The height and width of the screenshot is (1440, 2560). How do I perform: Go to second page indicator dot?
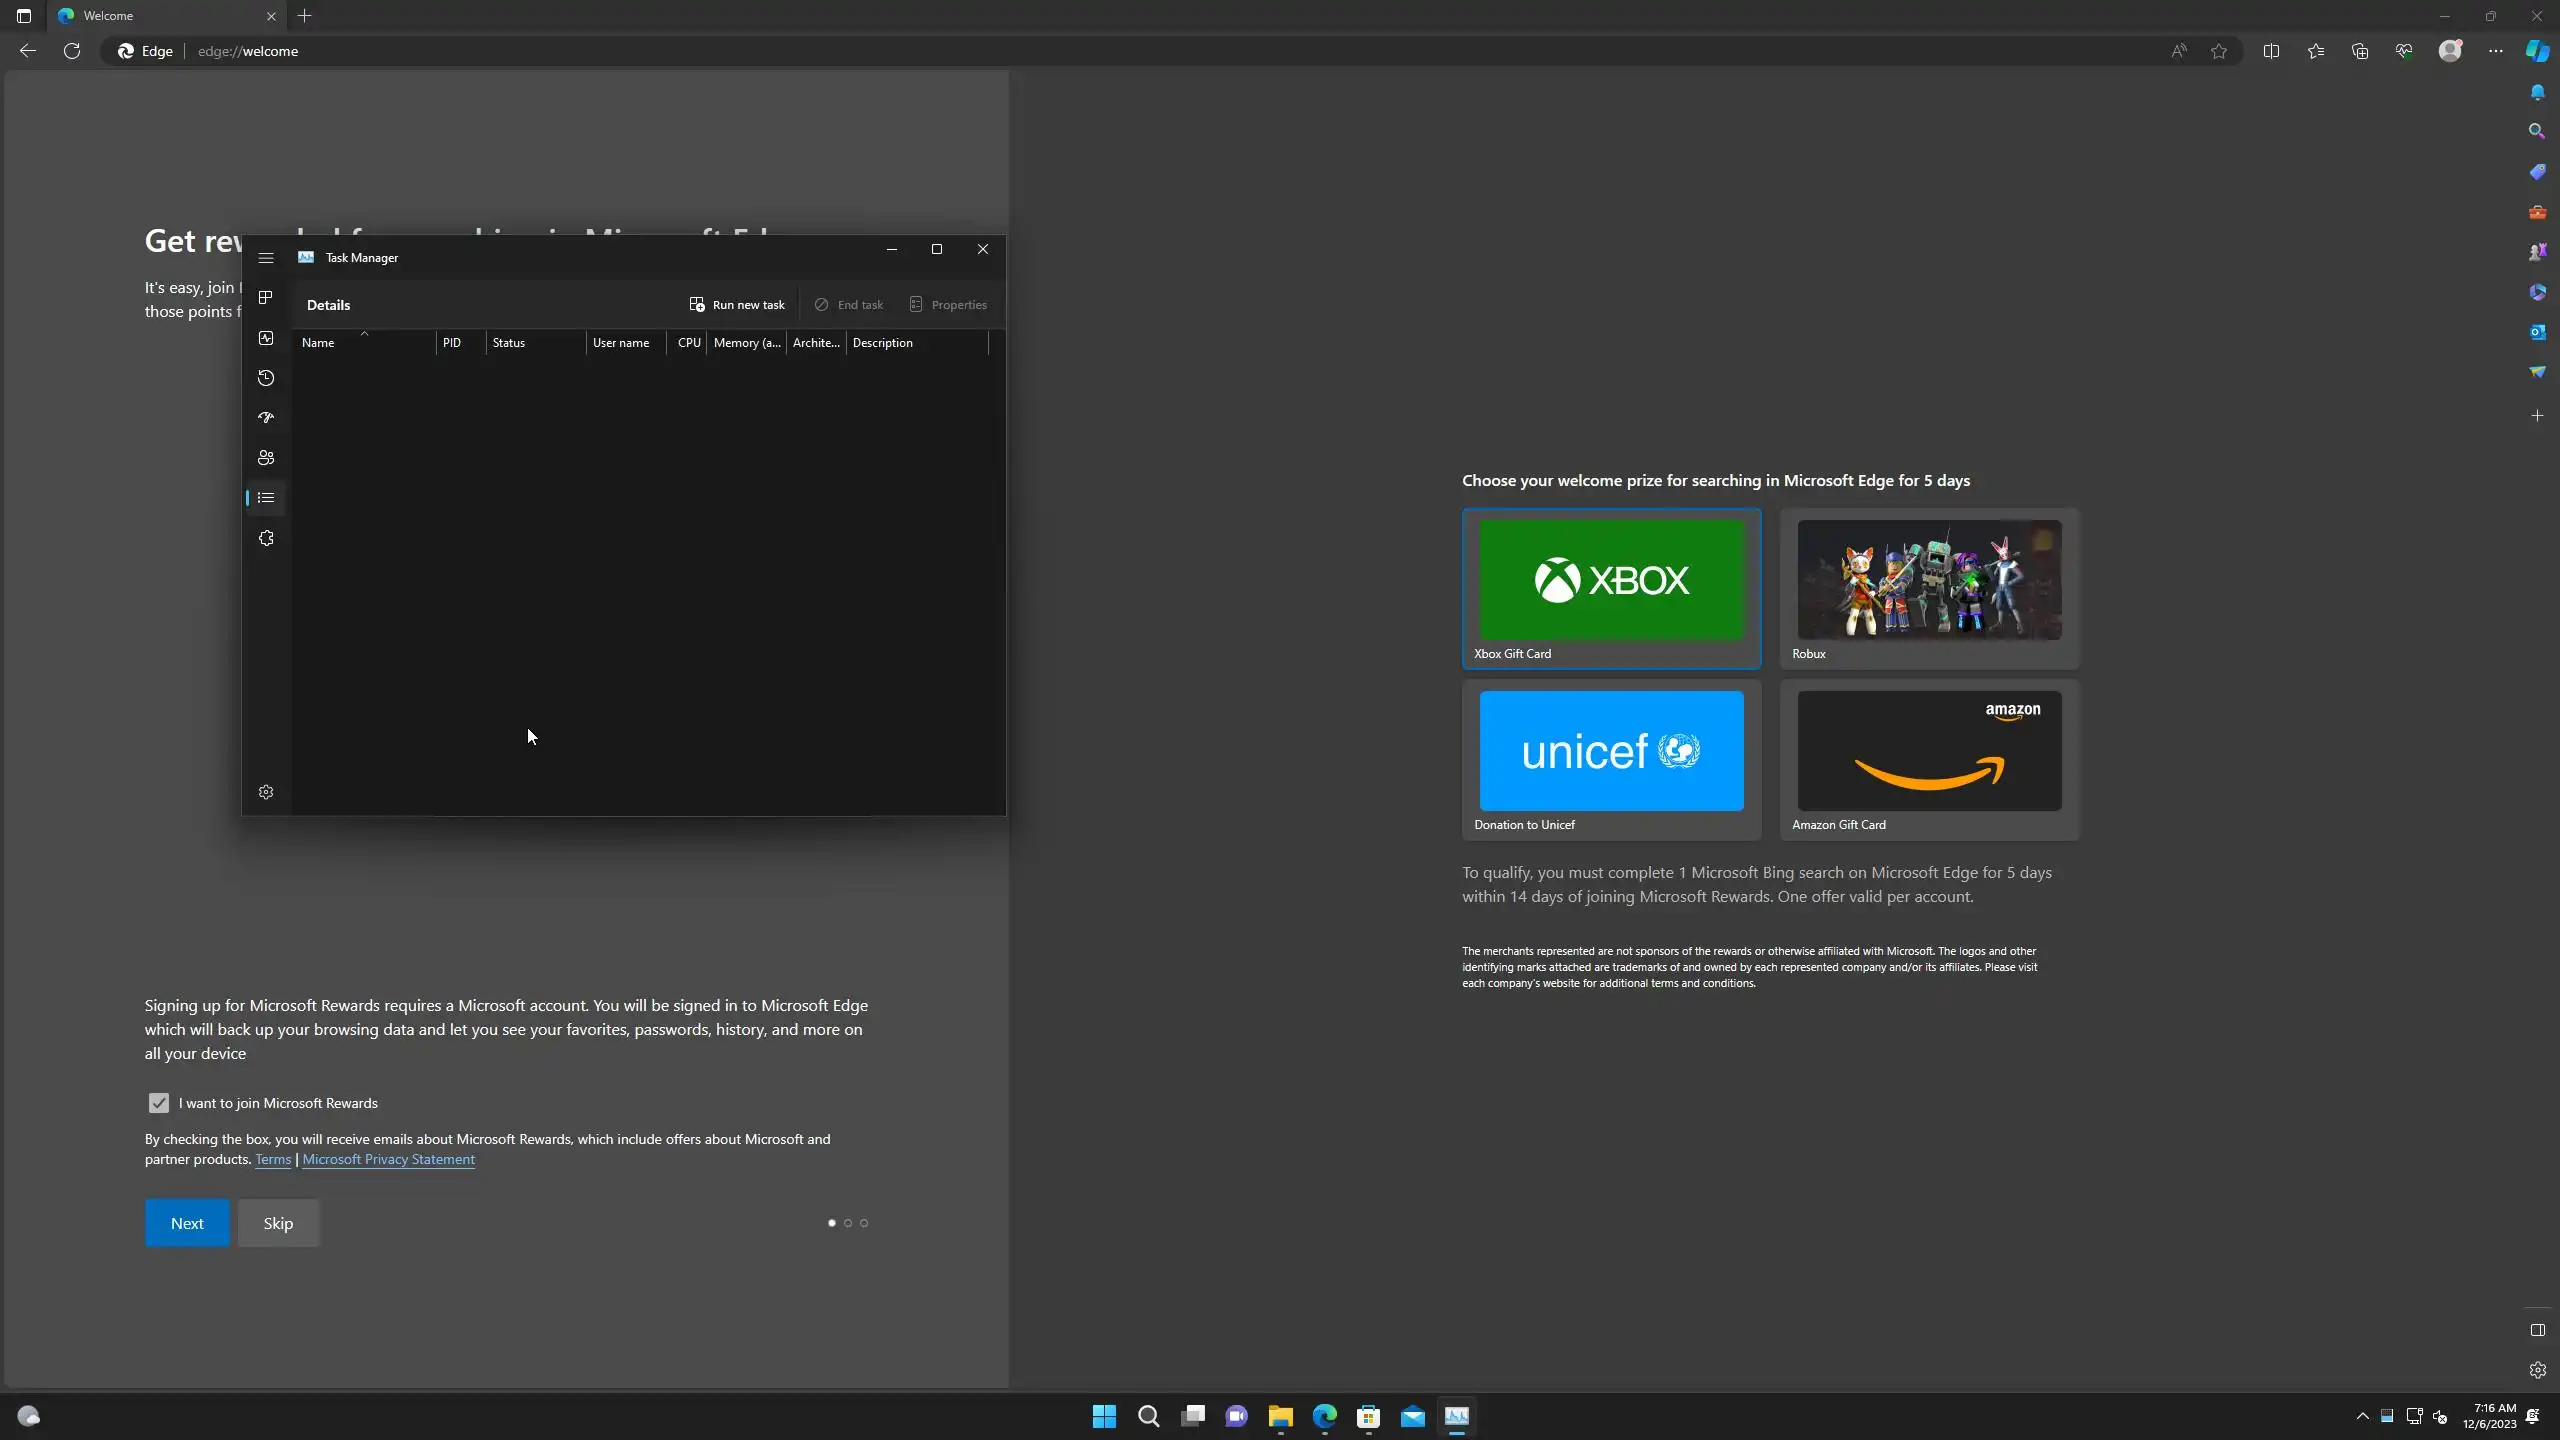click(848, 1223)
